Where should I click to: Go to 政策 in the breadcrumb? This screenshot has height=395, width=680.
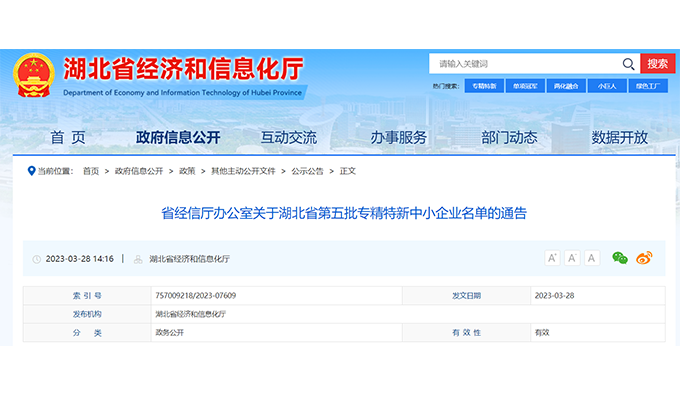click(x=187, y=171)
